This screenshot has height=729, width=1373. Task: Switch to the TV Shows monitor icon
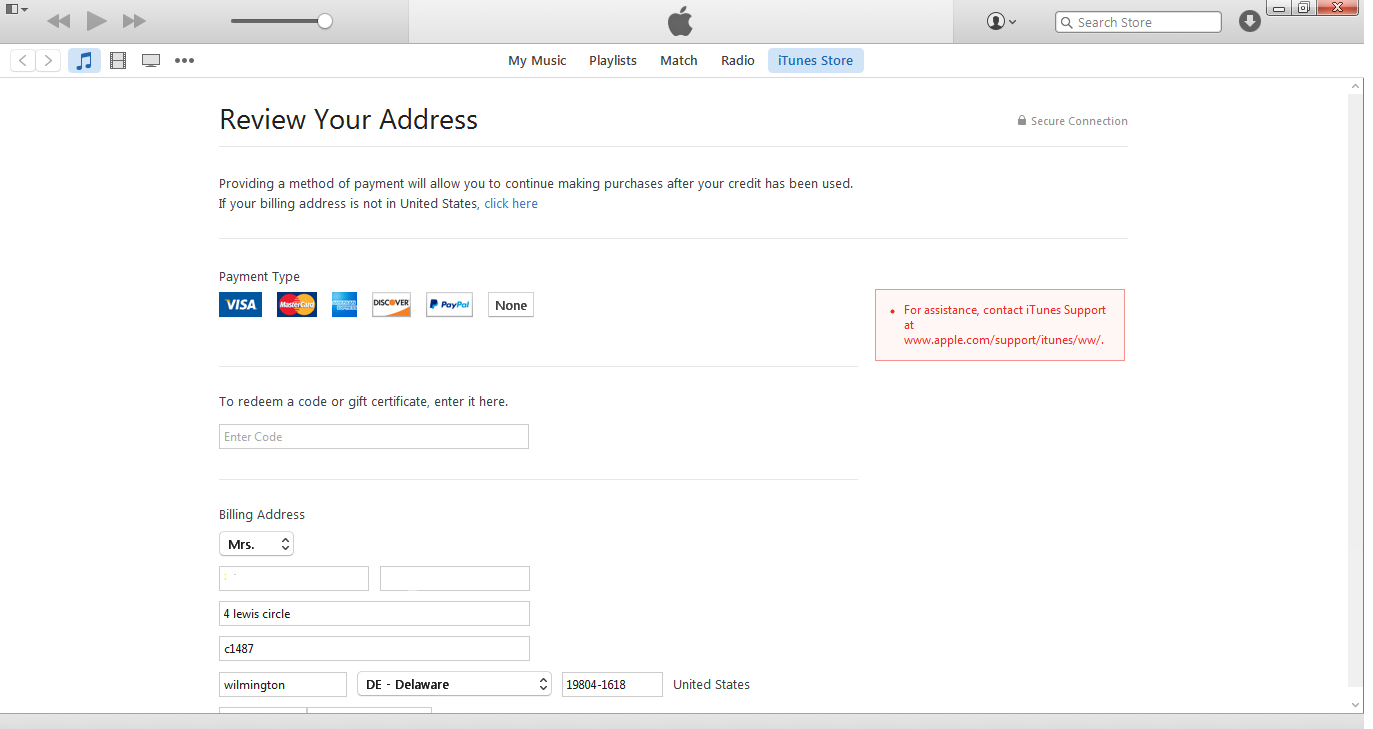click(151, 61)
